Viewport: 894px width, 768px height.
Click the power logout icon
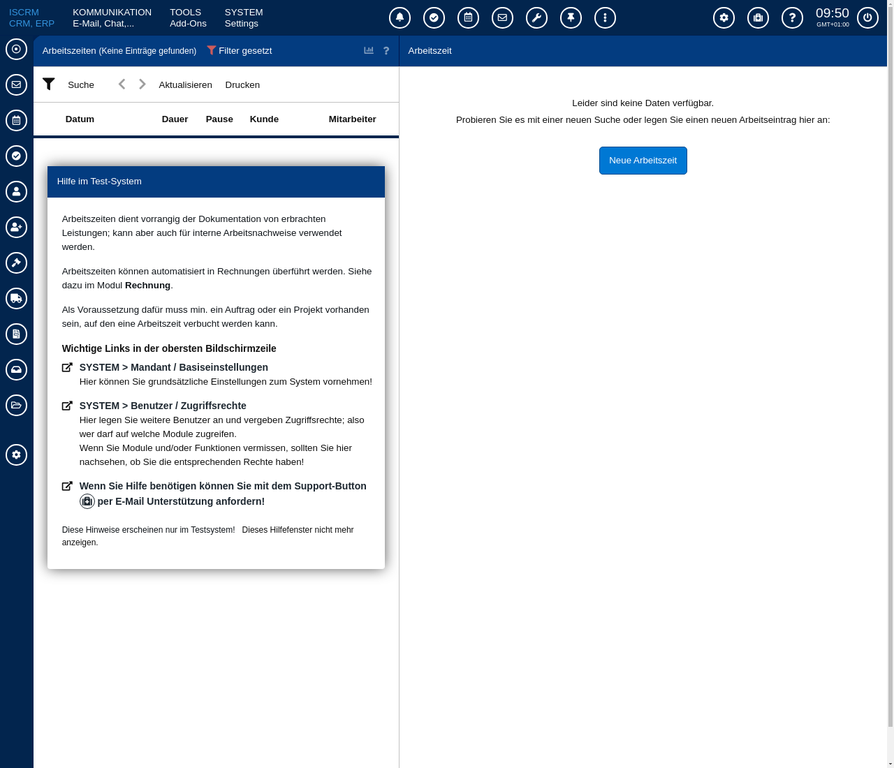868,18
